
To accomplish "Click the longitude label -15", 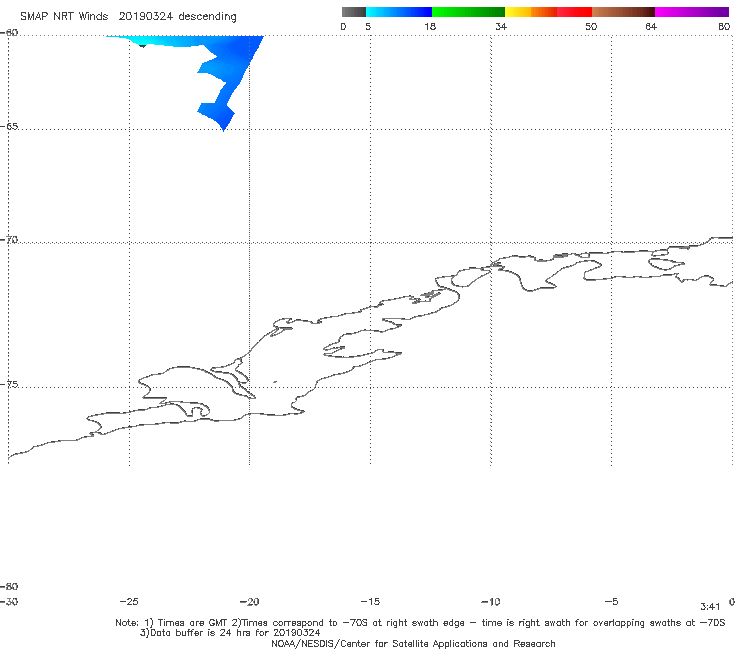I will [370, 602].
